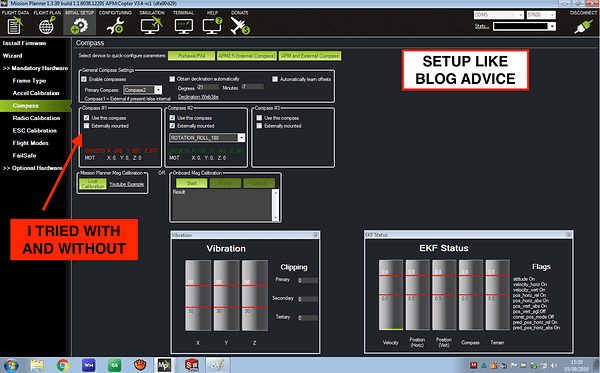Expand the ROTATION_ROLL_180 orientation dropdown
This screenshot has width=600, height=373.
click(x=207, y=138)
